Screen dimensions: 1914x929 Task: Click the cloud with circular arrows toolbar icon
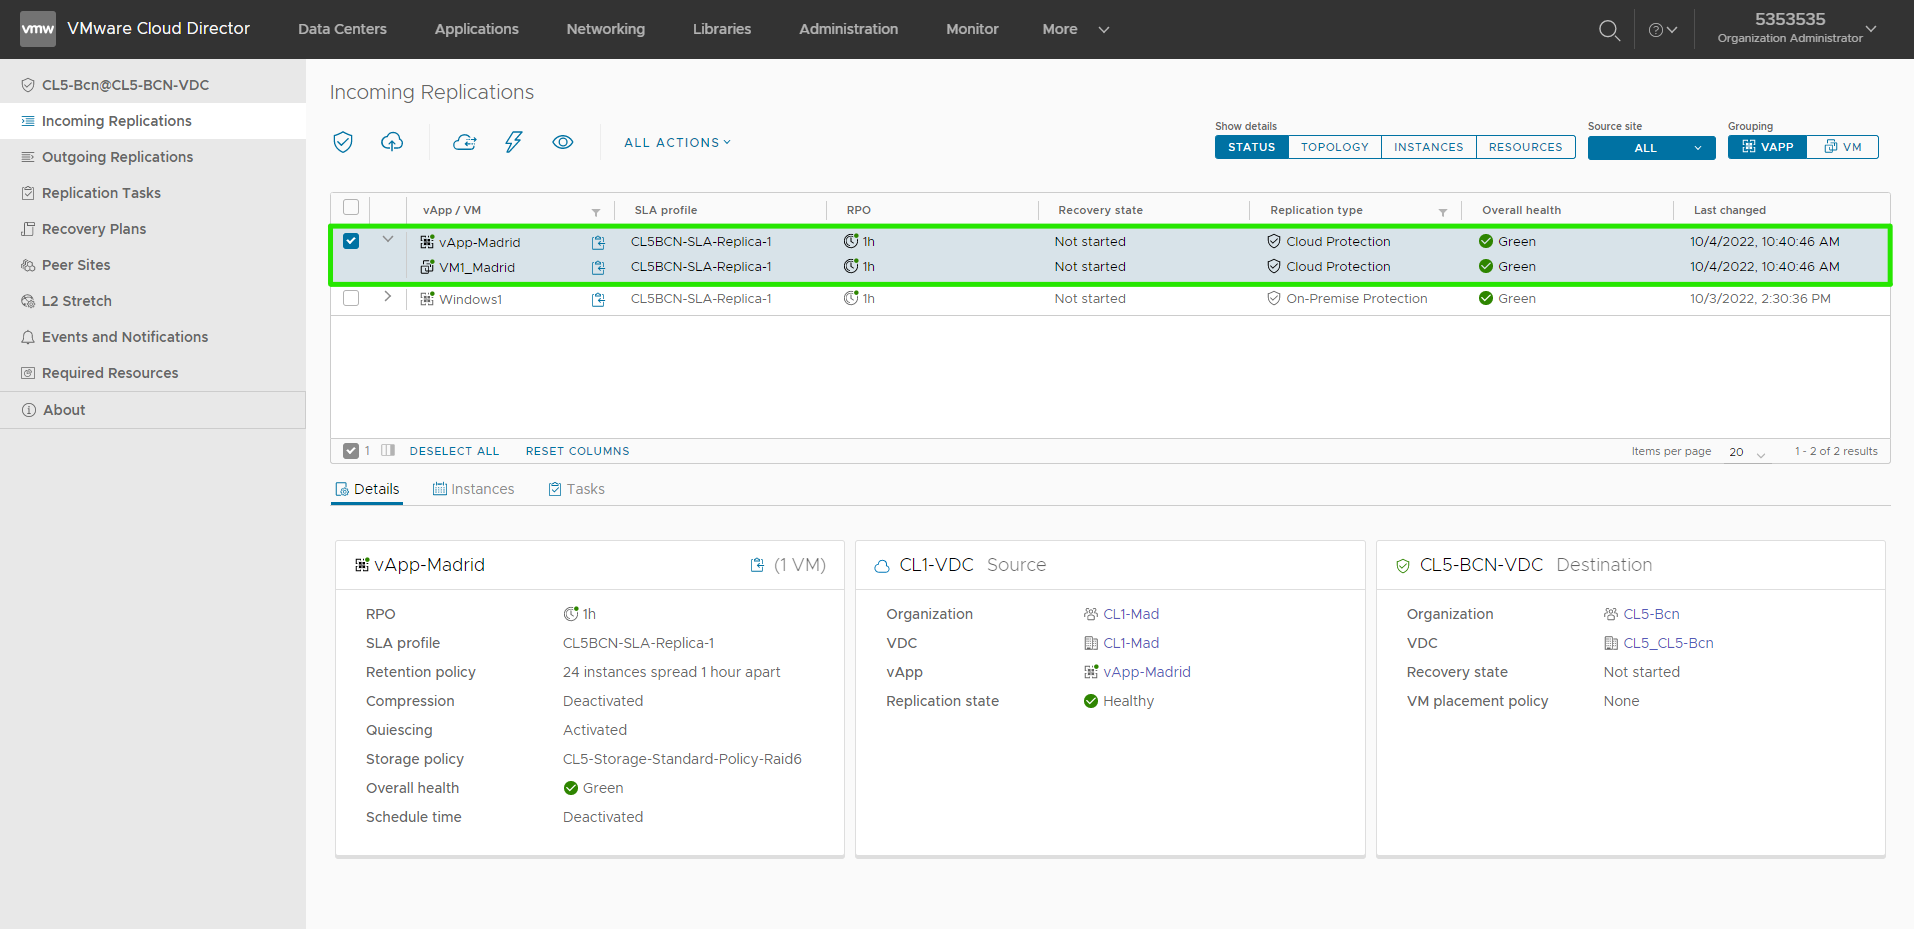click(x=465, y=142)
